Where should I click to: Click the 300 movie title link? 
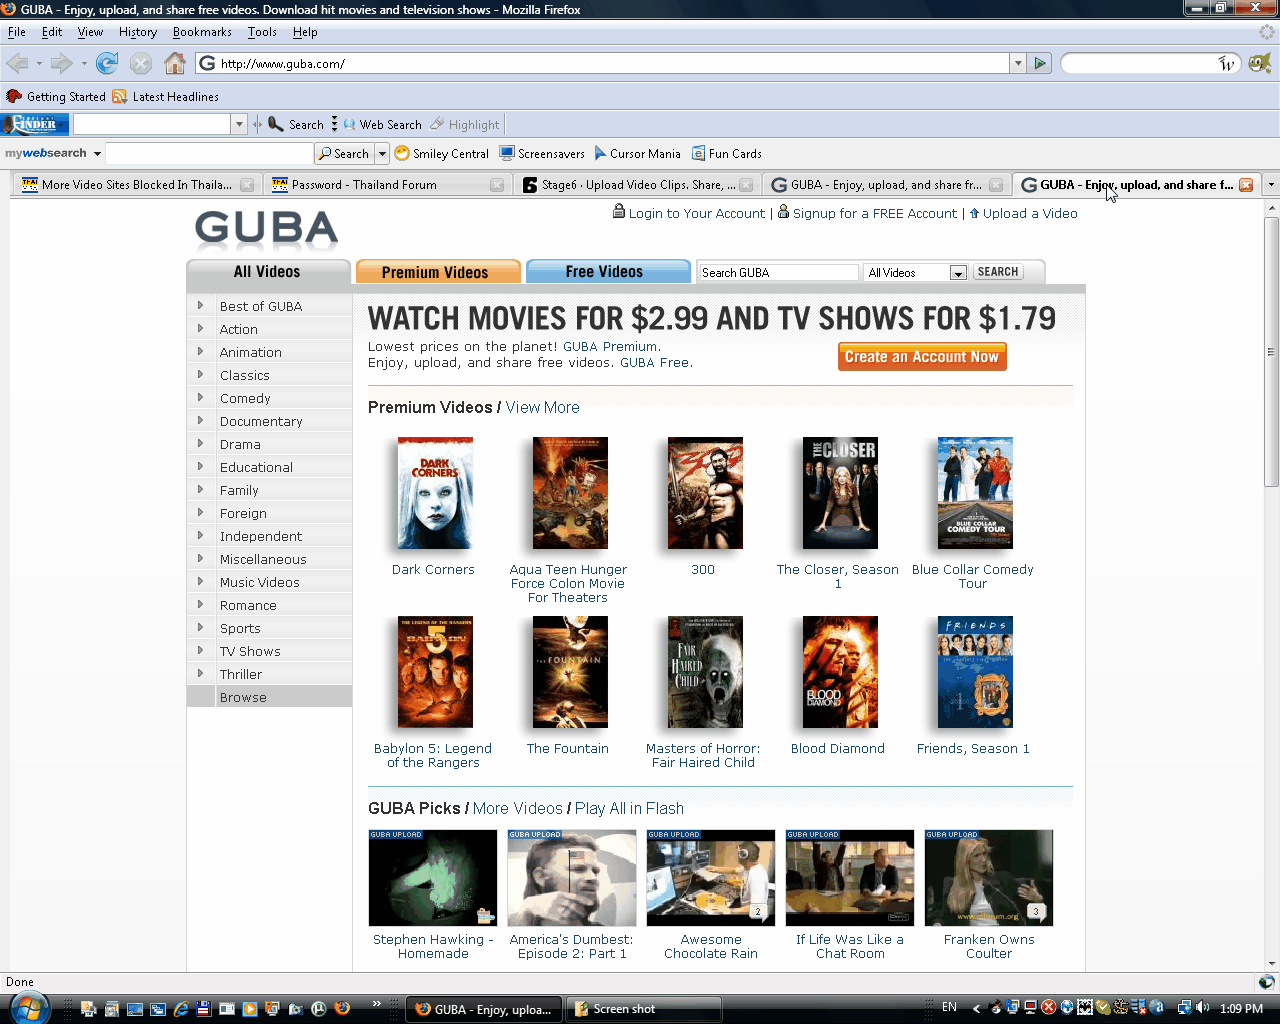click(x=703, y=569)
